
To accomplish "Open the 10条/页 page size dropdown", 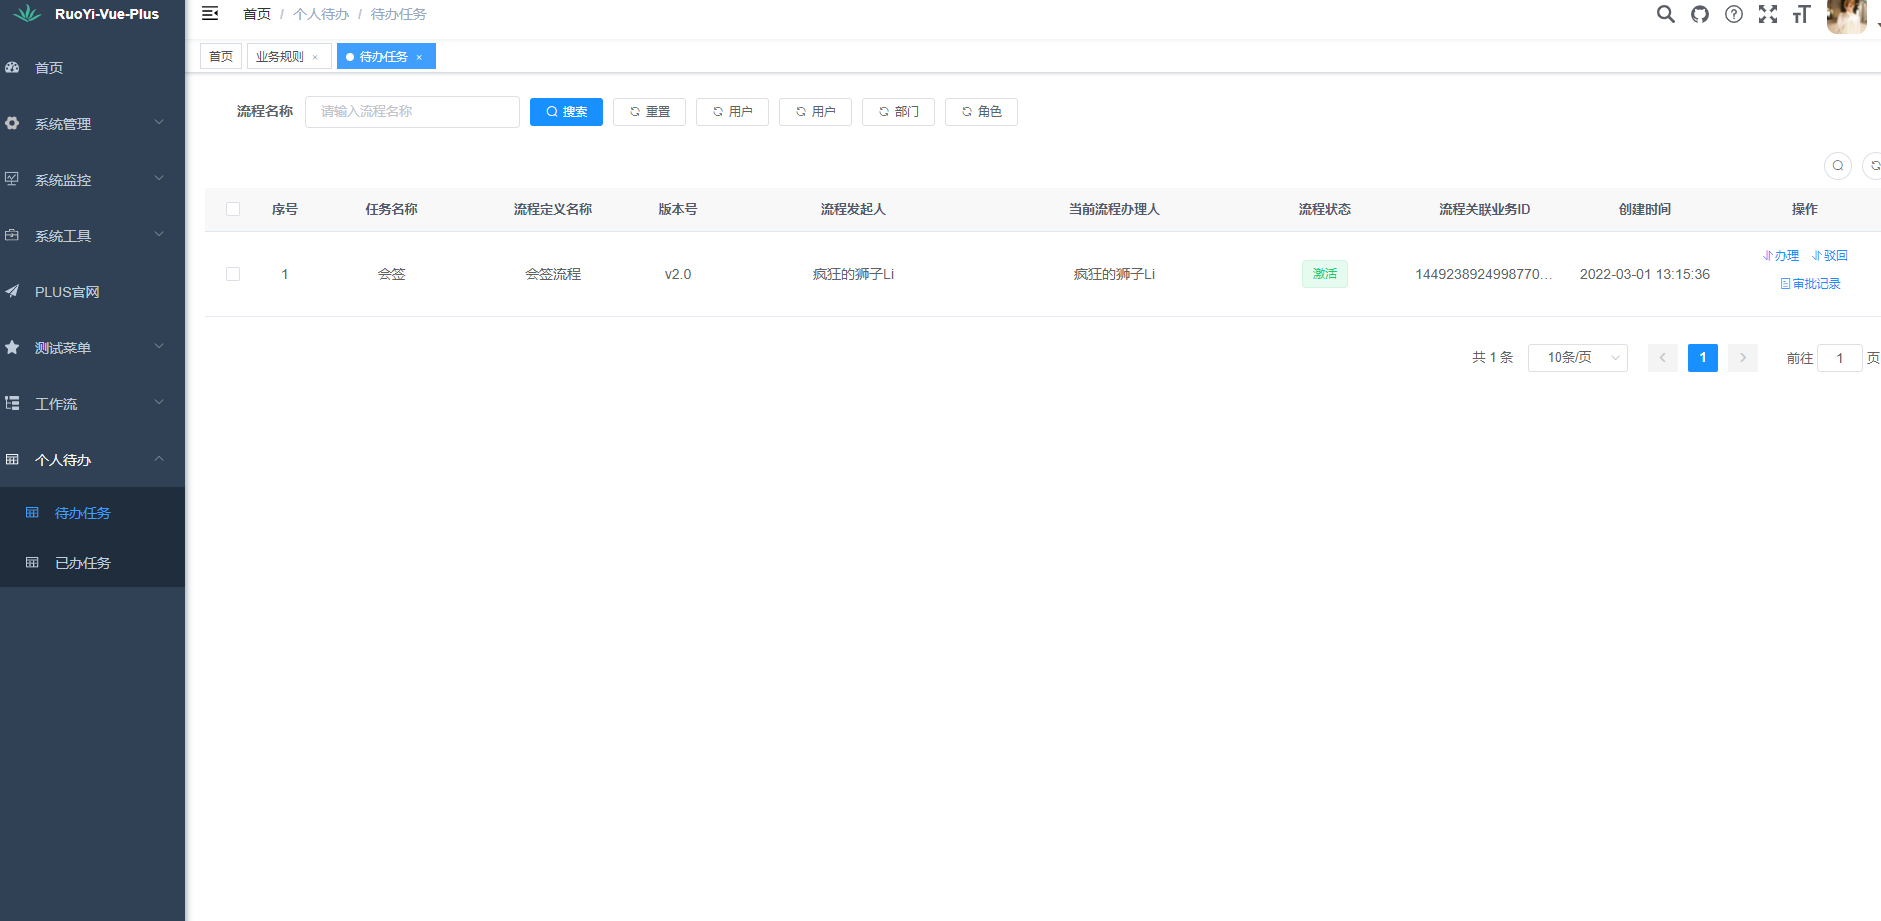I will pos(1577,358).
